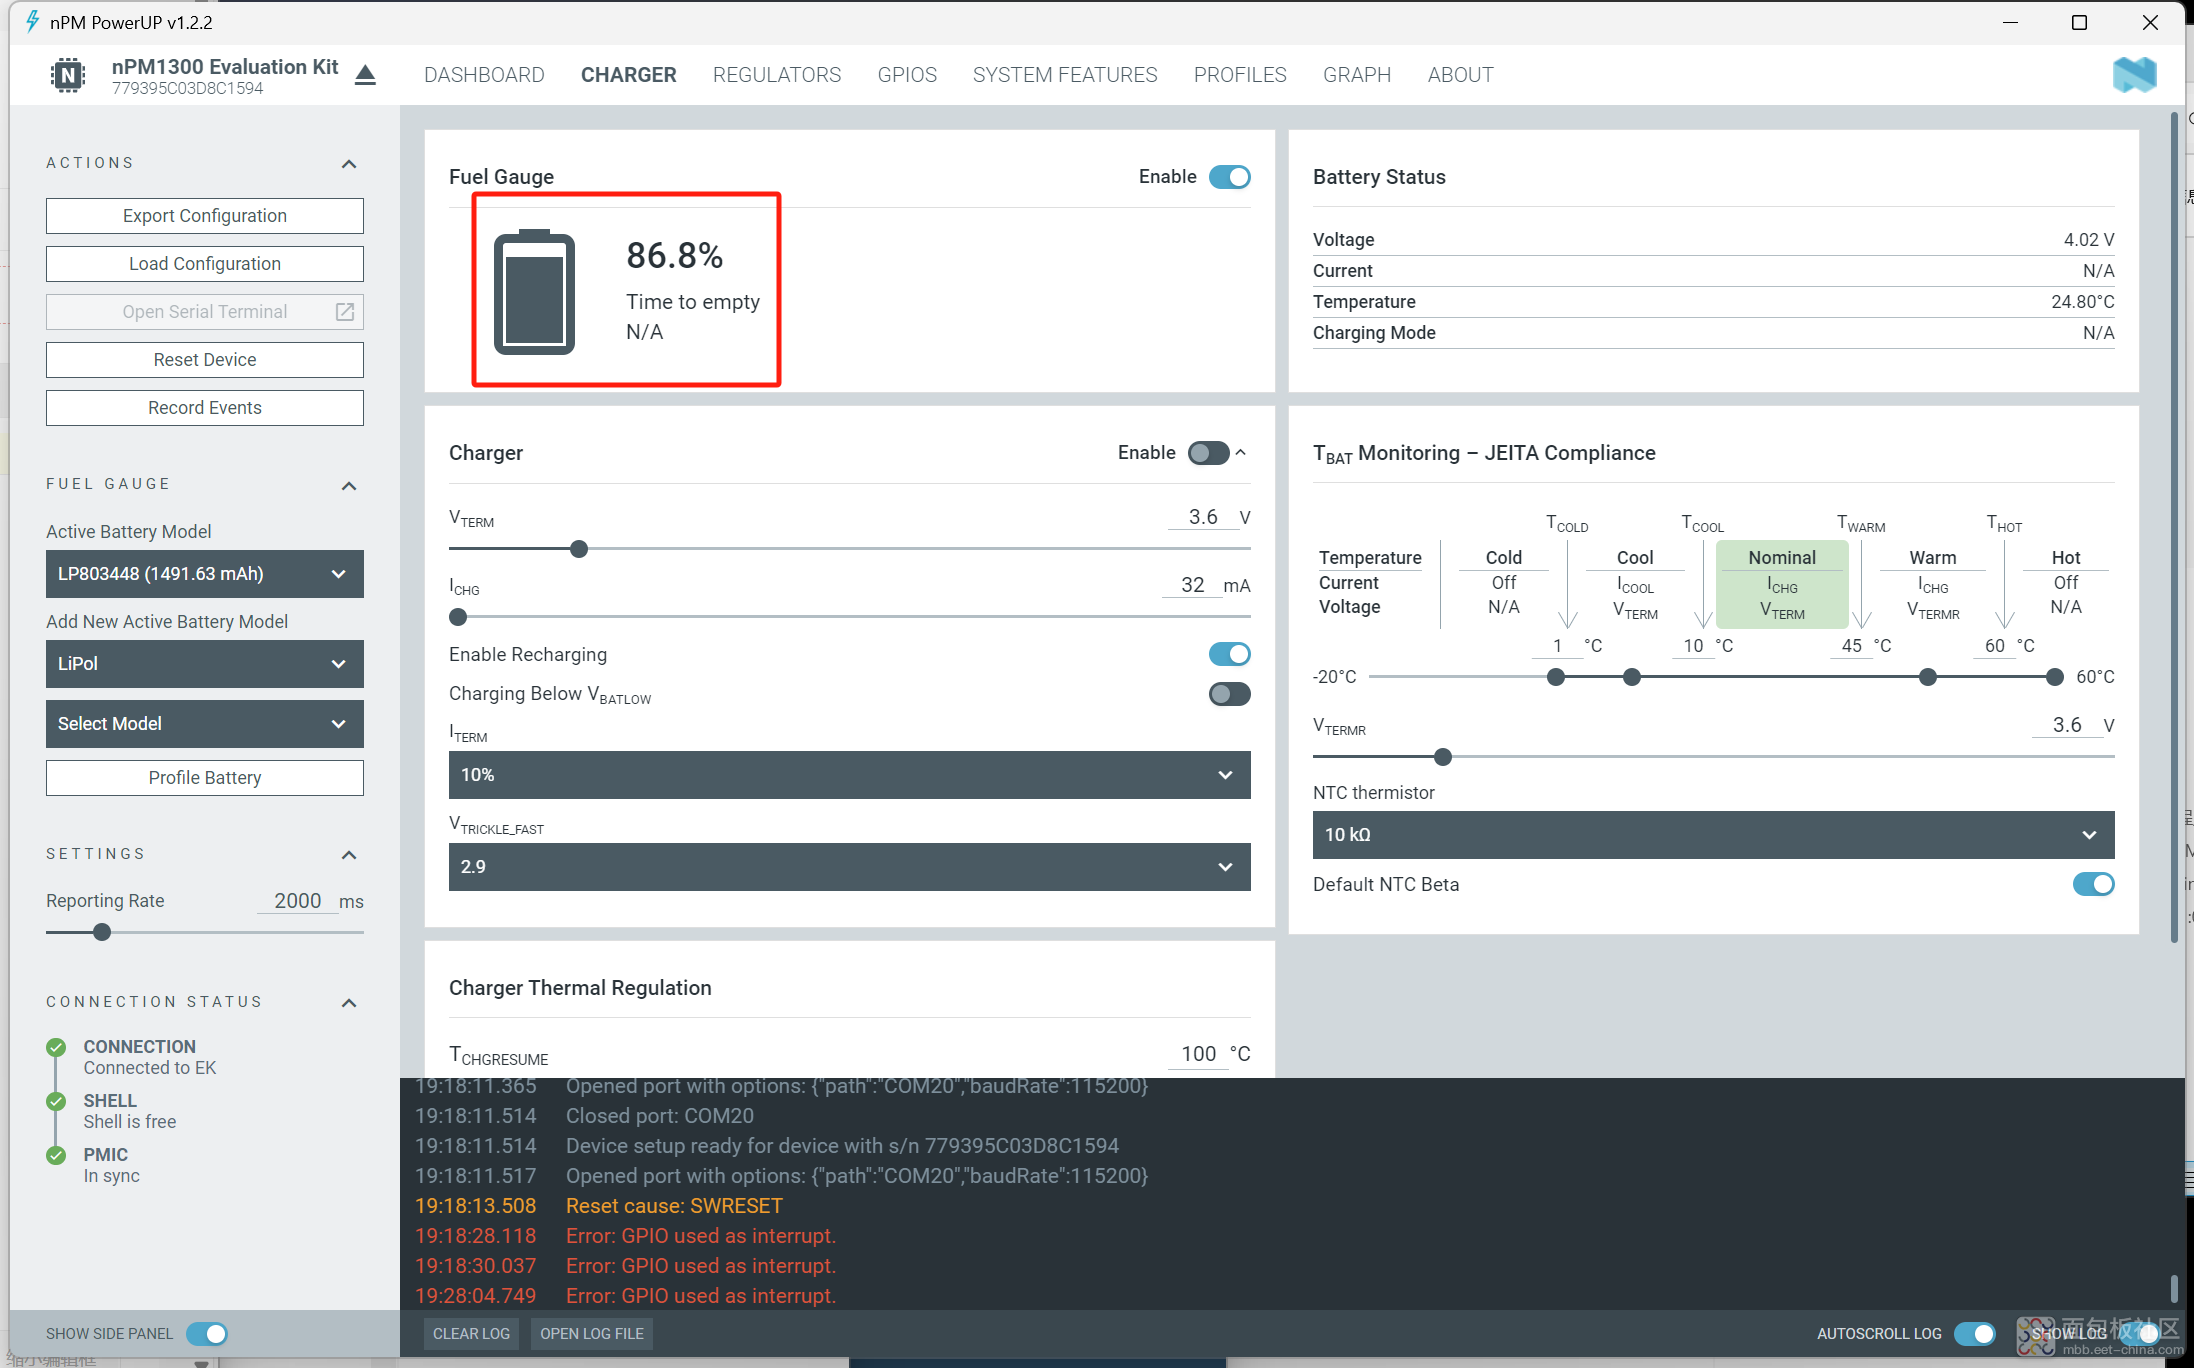Click the SHELL green check status icon
2194x1368 pixels.
point(56,1101)
